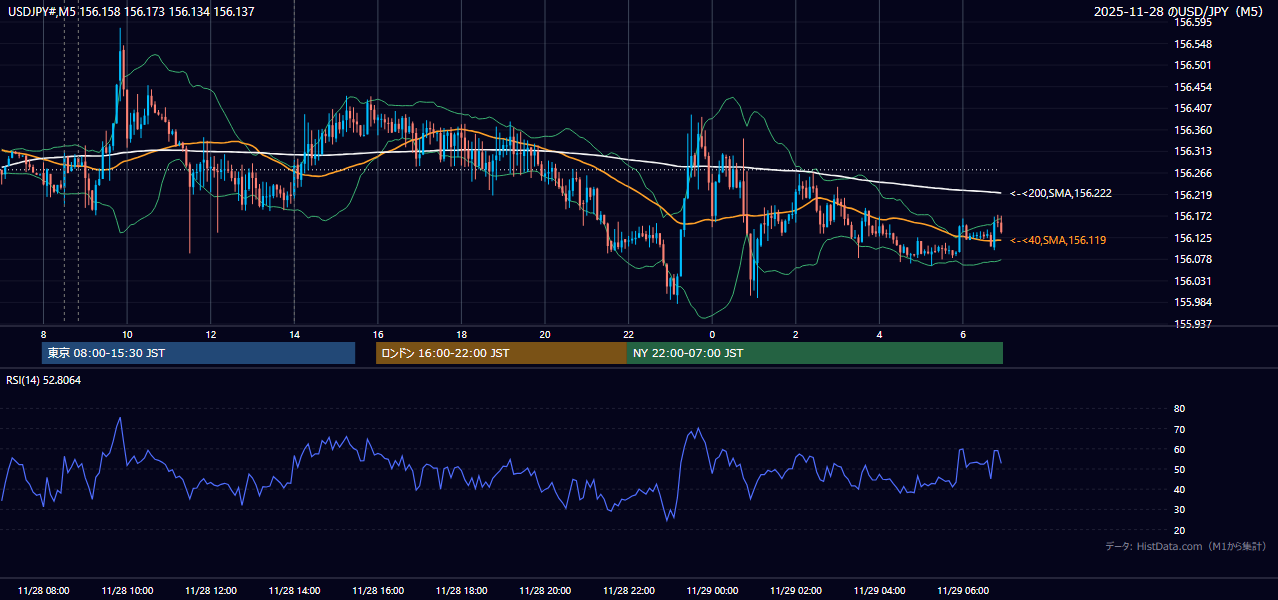
Task: Click price axis label 155.984
Action: point(1193,302)
